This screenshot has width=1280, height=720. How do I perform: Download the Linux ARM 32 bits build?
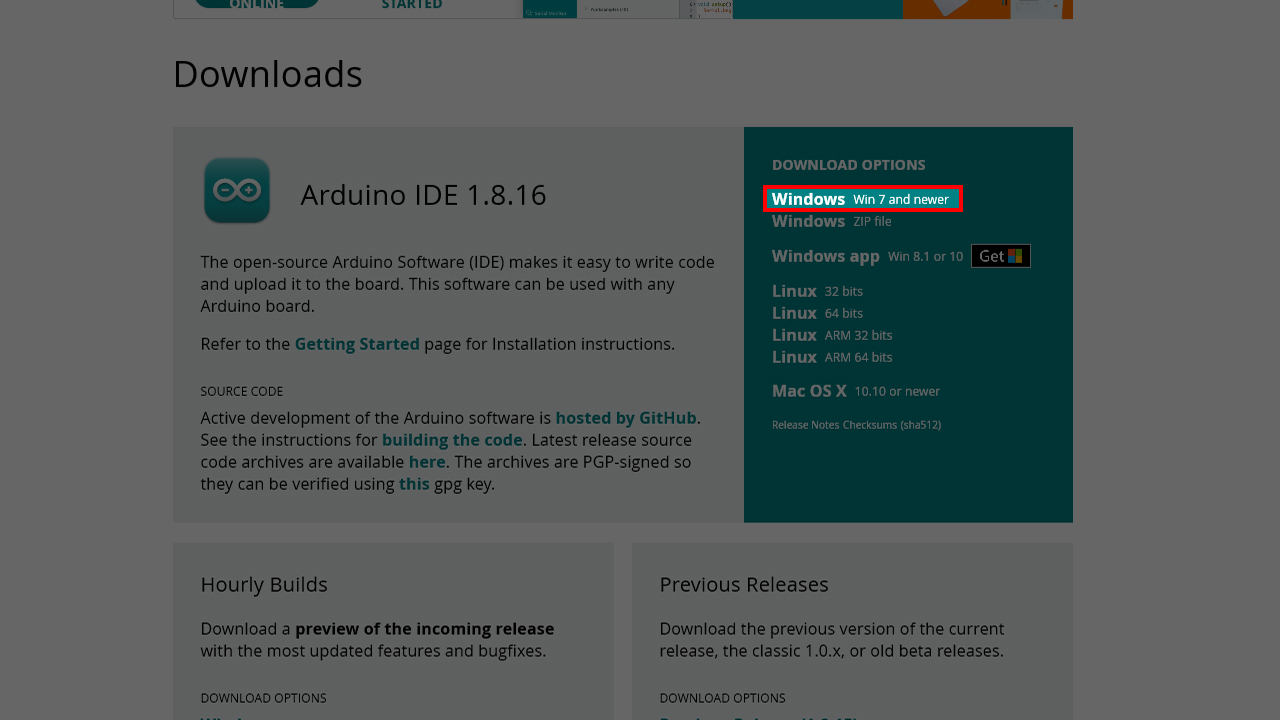point(831,335)
